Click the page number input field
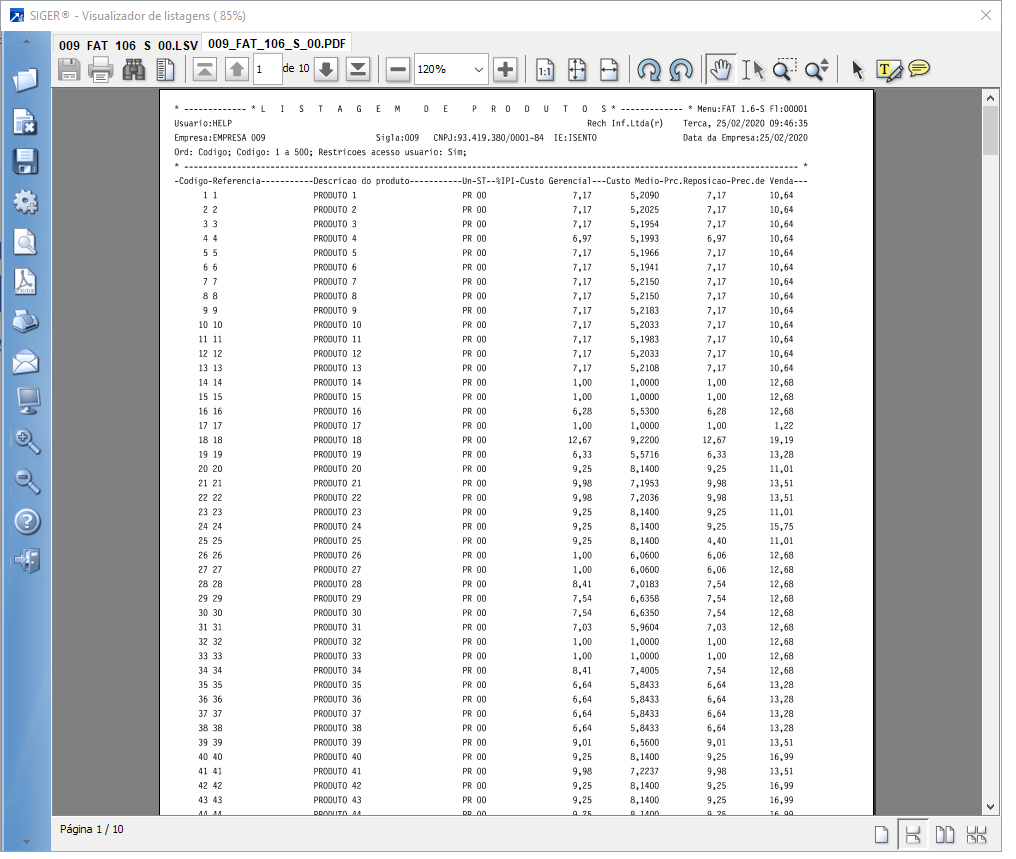This screenshot has width=1016, height=859. pos(266,69)
